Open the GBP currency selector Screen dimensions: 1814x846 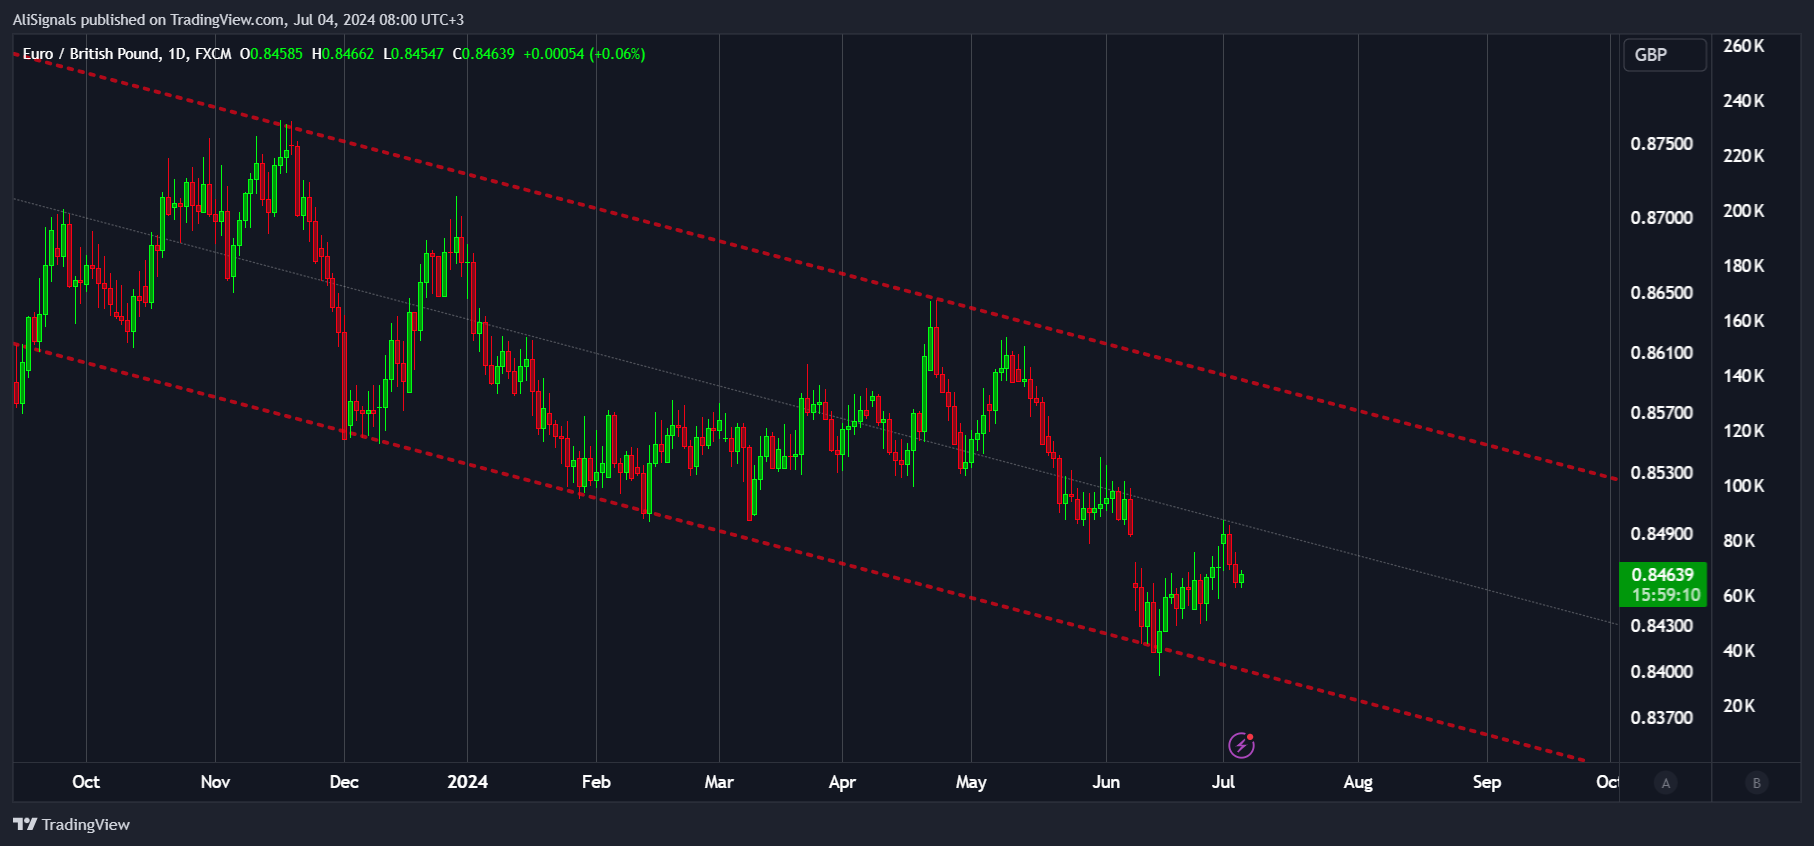(1664, 55)
